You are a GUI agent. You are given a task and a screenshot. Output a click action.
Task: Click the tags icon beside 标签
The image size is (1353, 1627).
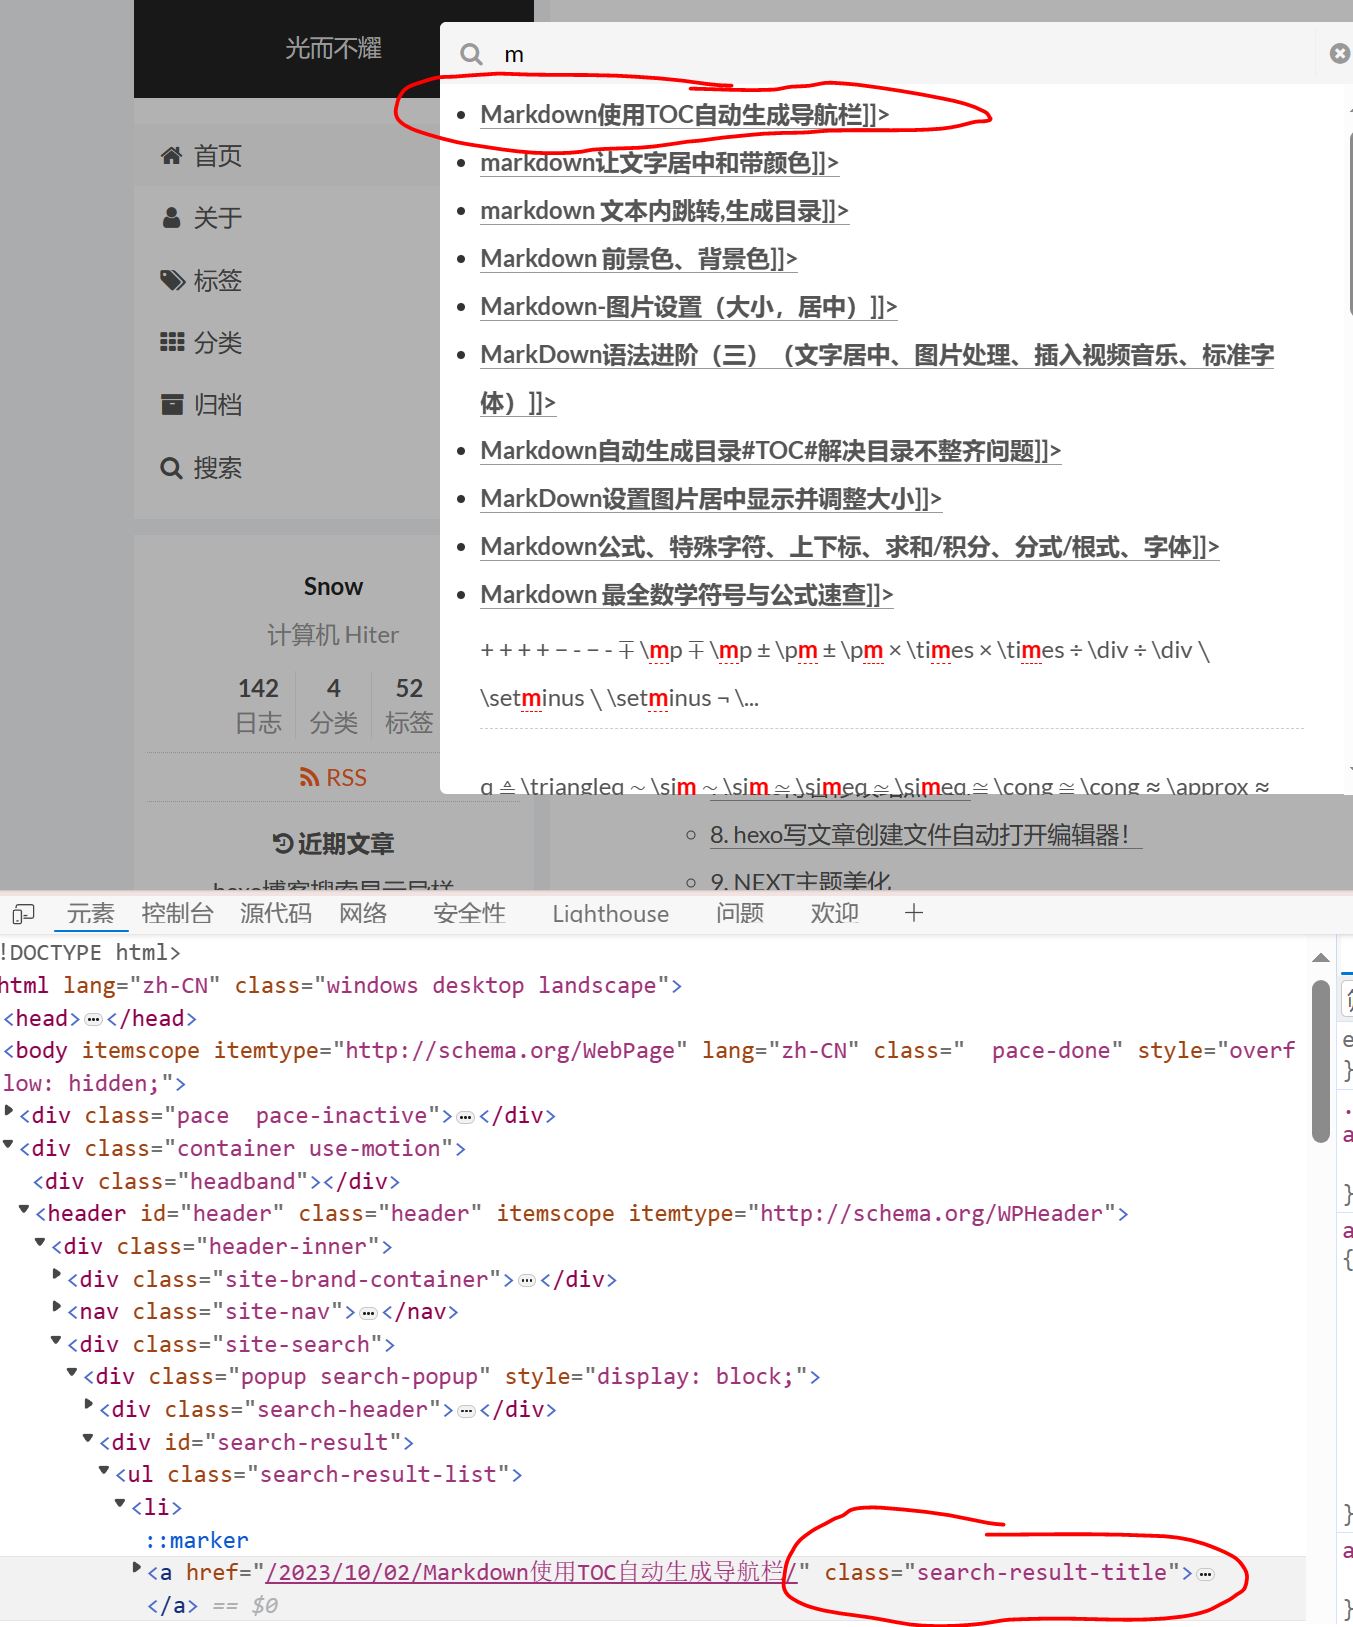pos(172,280)
